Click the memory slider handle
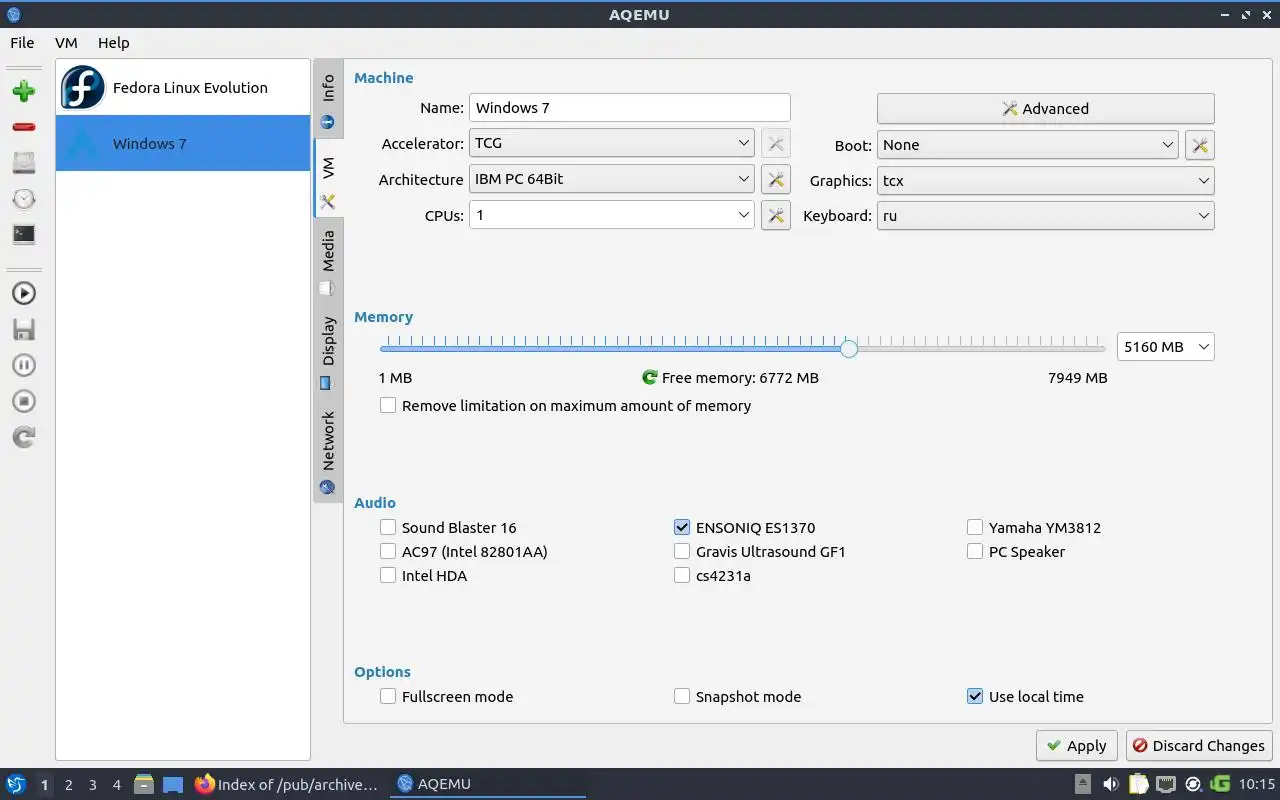 tap(849, 348)
